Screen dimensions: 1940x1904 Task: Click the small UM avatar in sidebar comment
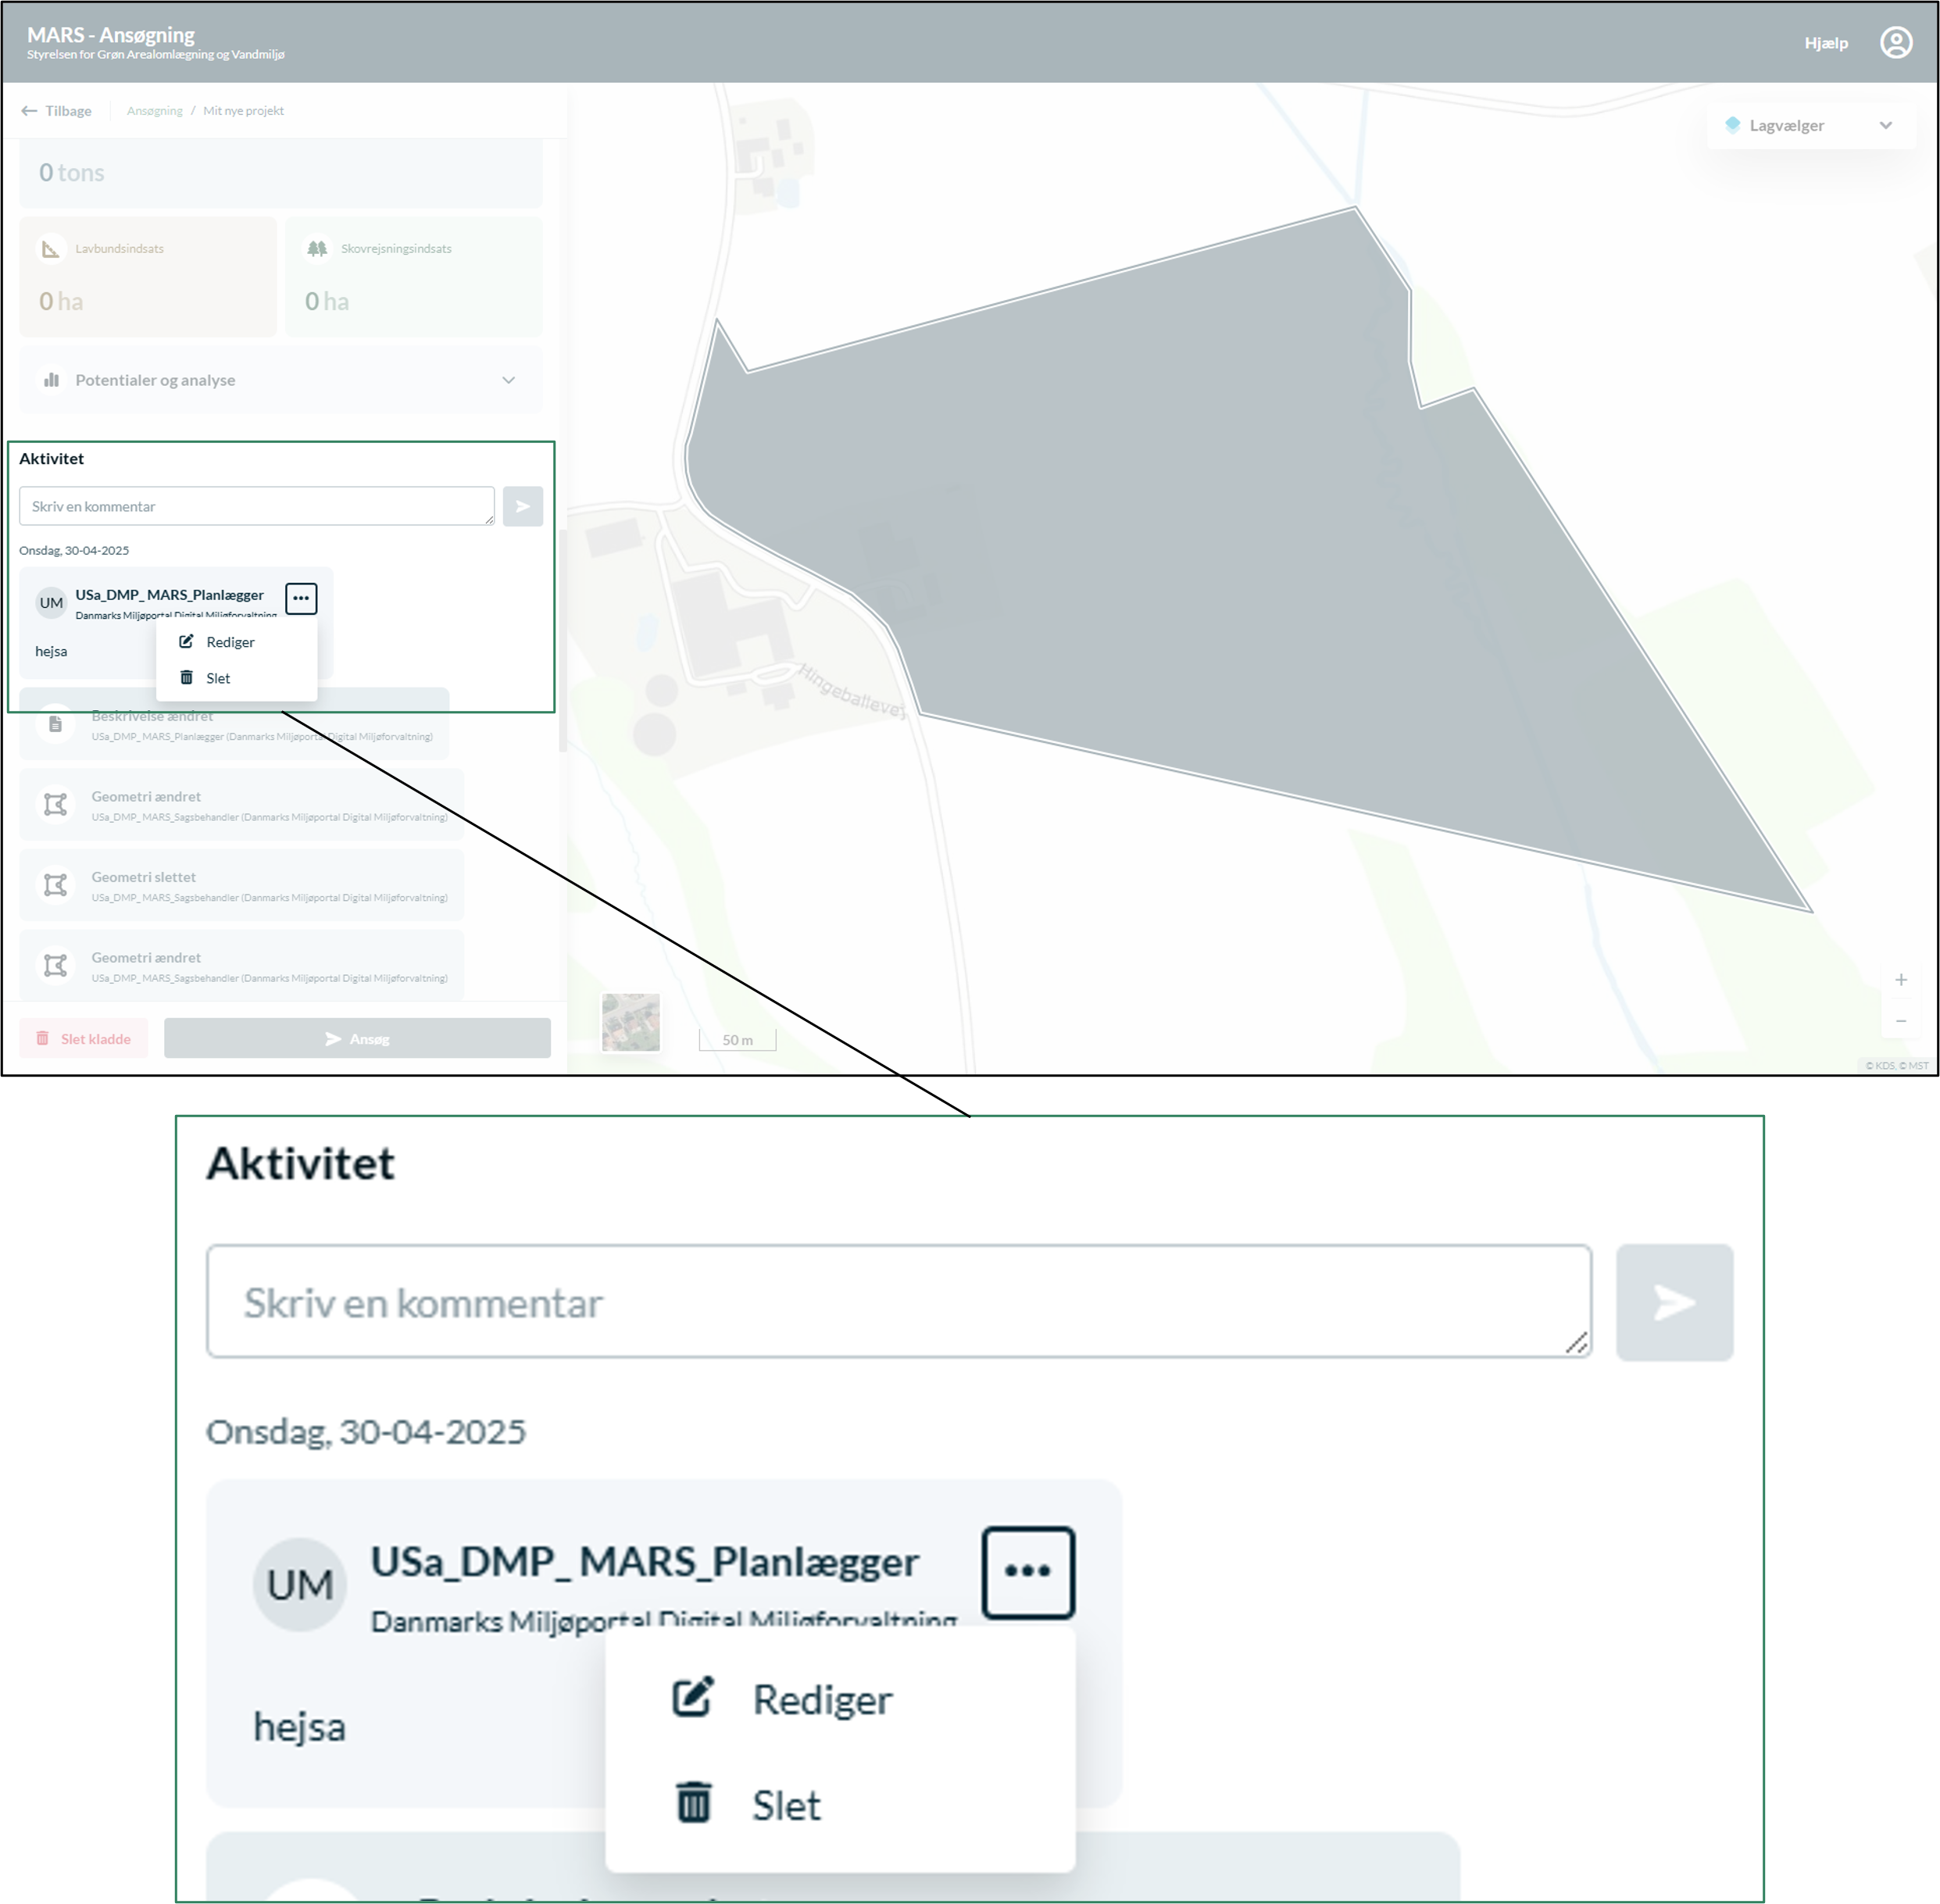click(x=51, y=603)
